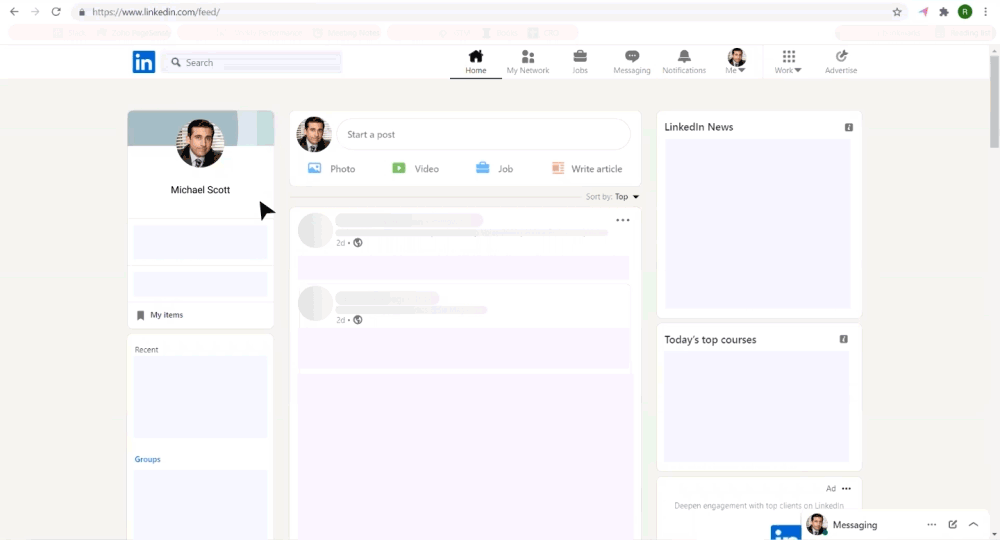Image resolution: width=1000 pixels, height=540 pixels.
Task: Post a Job
Action: coord(494,168)
